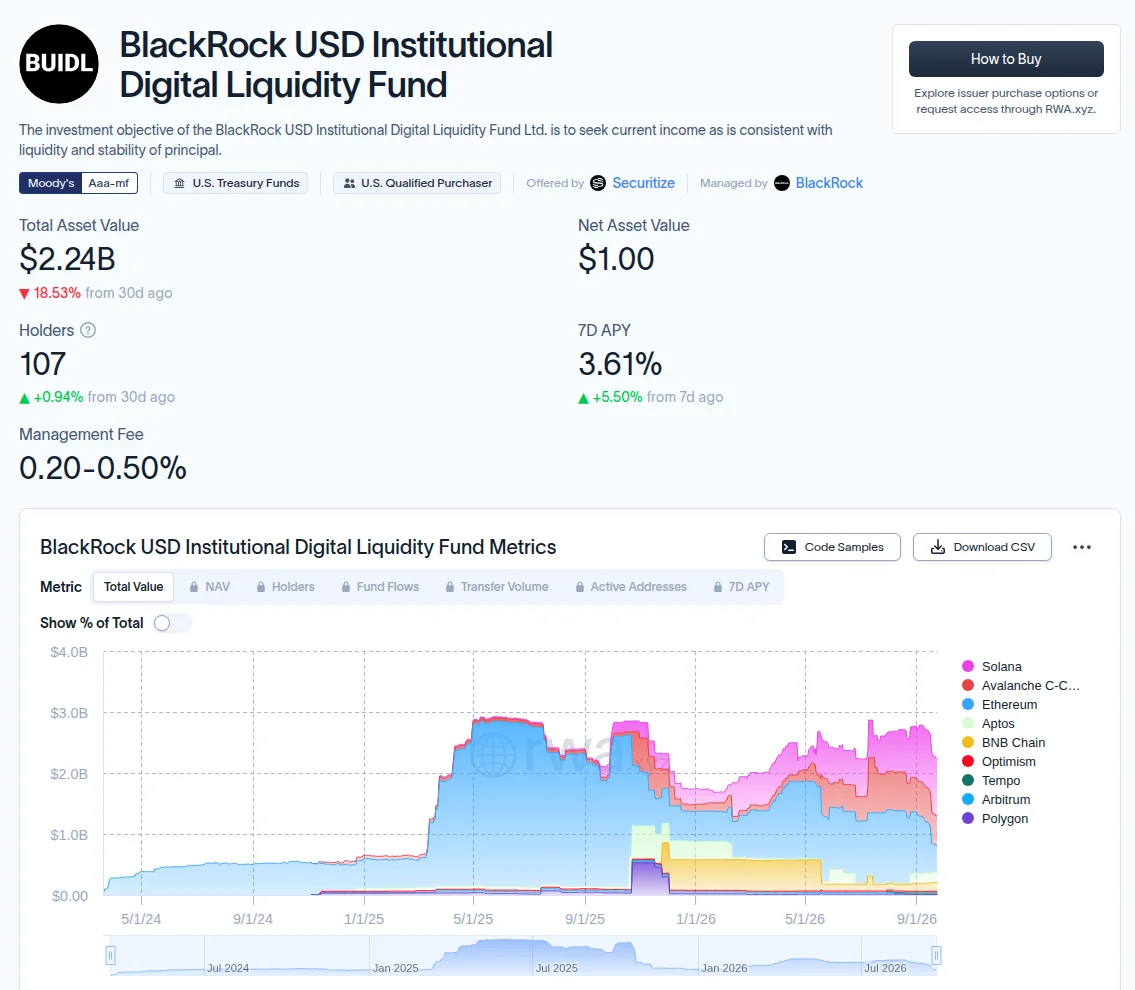Toggle the Avalanche C-C legend color dot
The width and height of the screenshot is (1135, 990).
pos(968,685)
